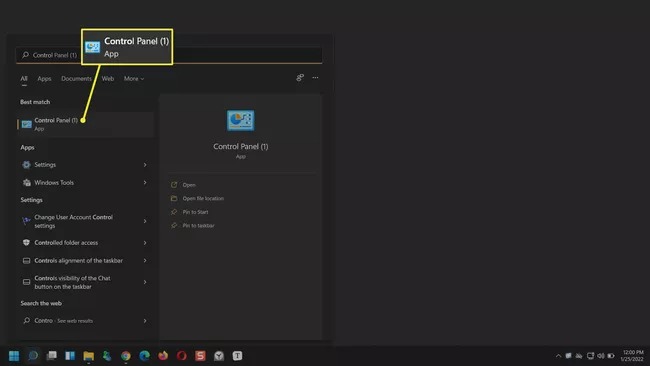Open the three-dot options menu in search
Screen dimensions: 650x366
tap(315, 78)
